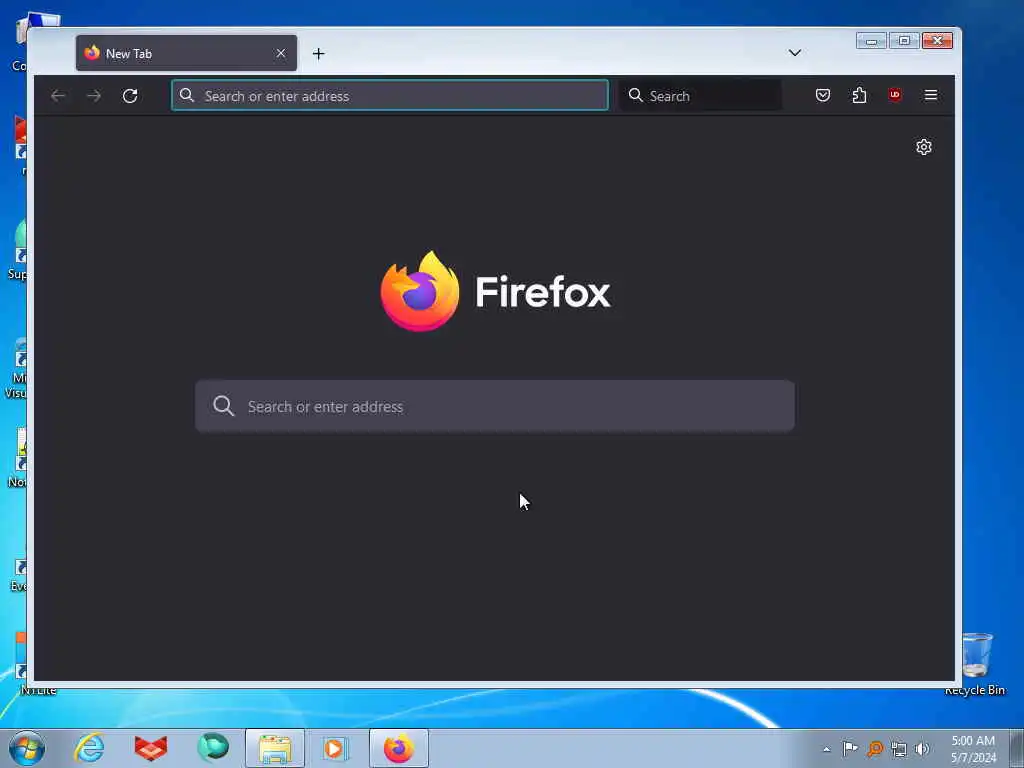Open the green globe taskbar app

213,748
